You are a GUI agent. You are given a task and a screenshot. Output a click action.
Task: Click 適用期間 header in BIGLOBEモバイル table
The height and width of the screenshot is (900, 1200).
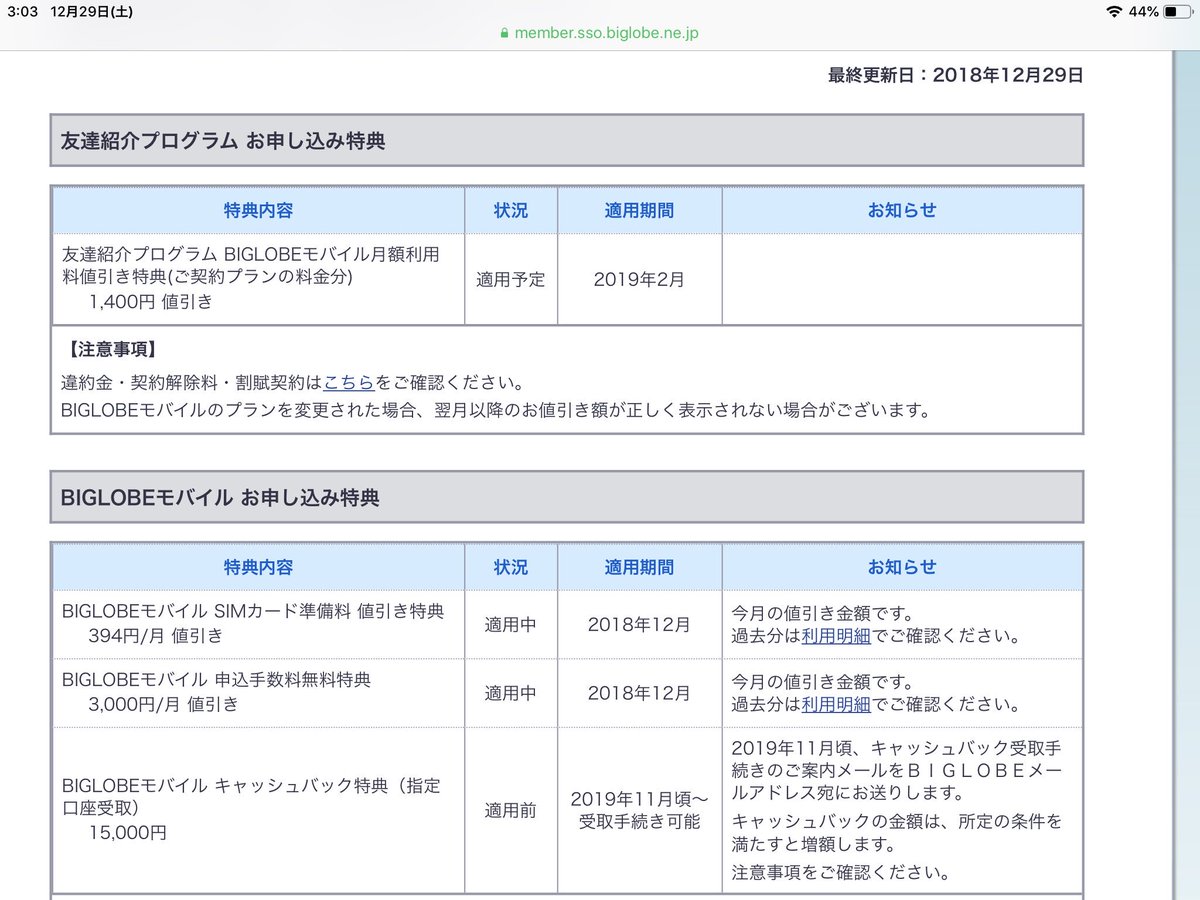pyautogui.click(x=639, y=567)
